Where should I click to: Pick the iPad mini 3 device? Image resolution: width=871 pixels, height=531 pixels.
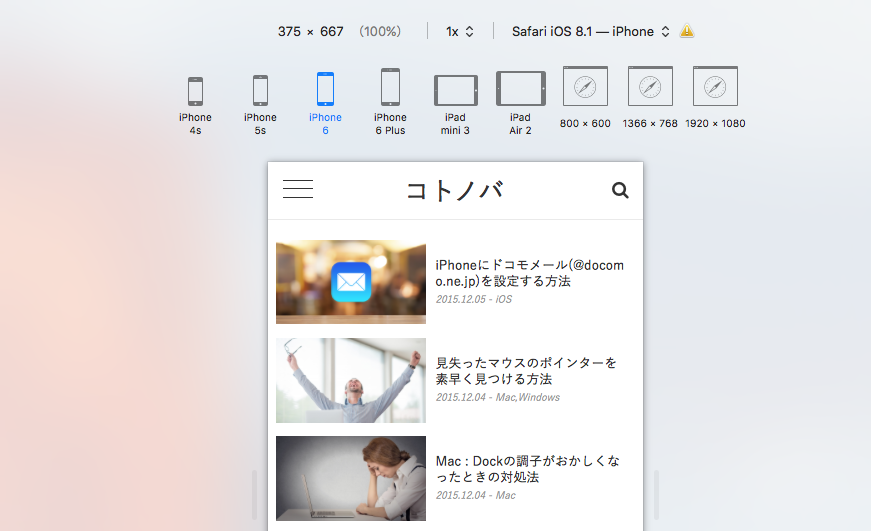pyautogui.click(x=455, y=91)
